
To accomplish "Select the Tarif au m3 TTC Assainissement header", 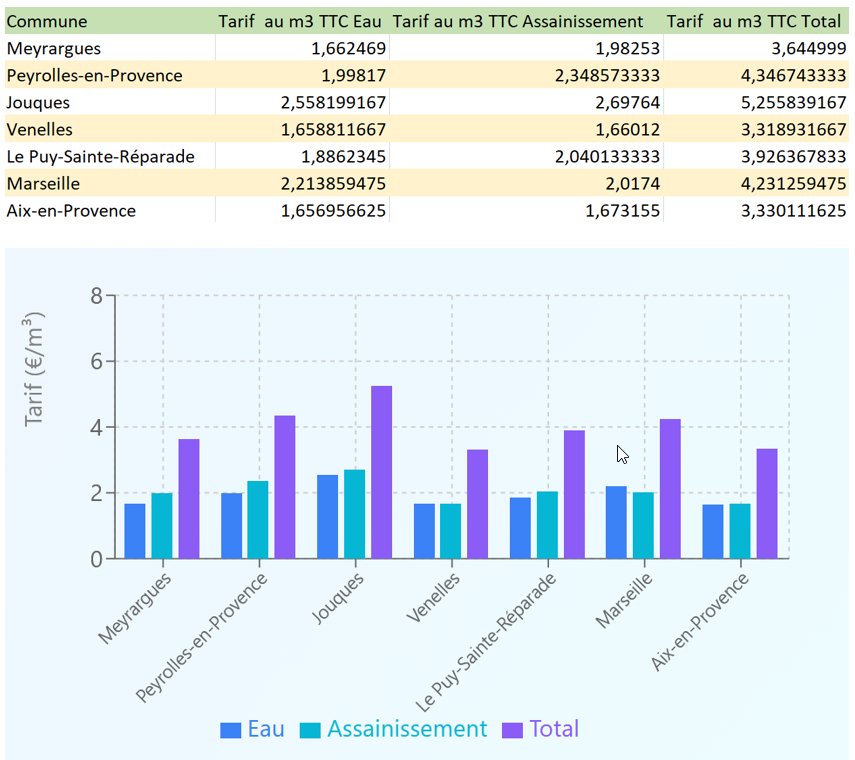I will [x=518, y=21].
